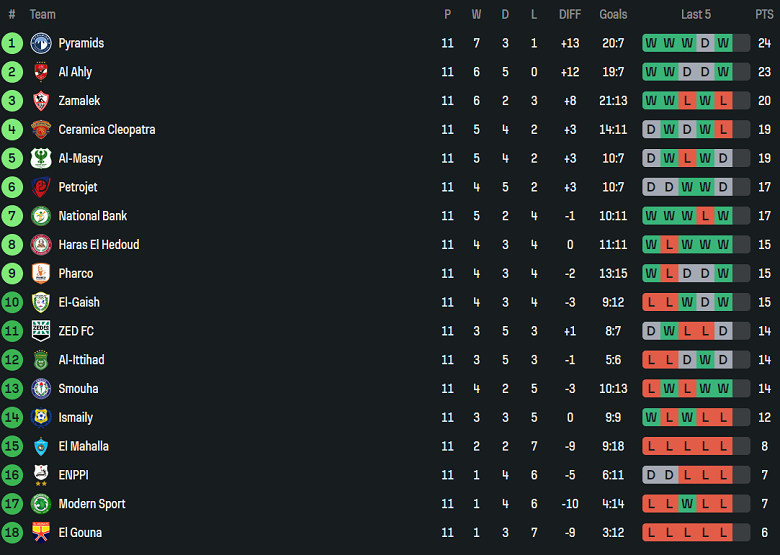Click Pyramids' first Last 5 win badge

point(651,43)
